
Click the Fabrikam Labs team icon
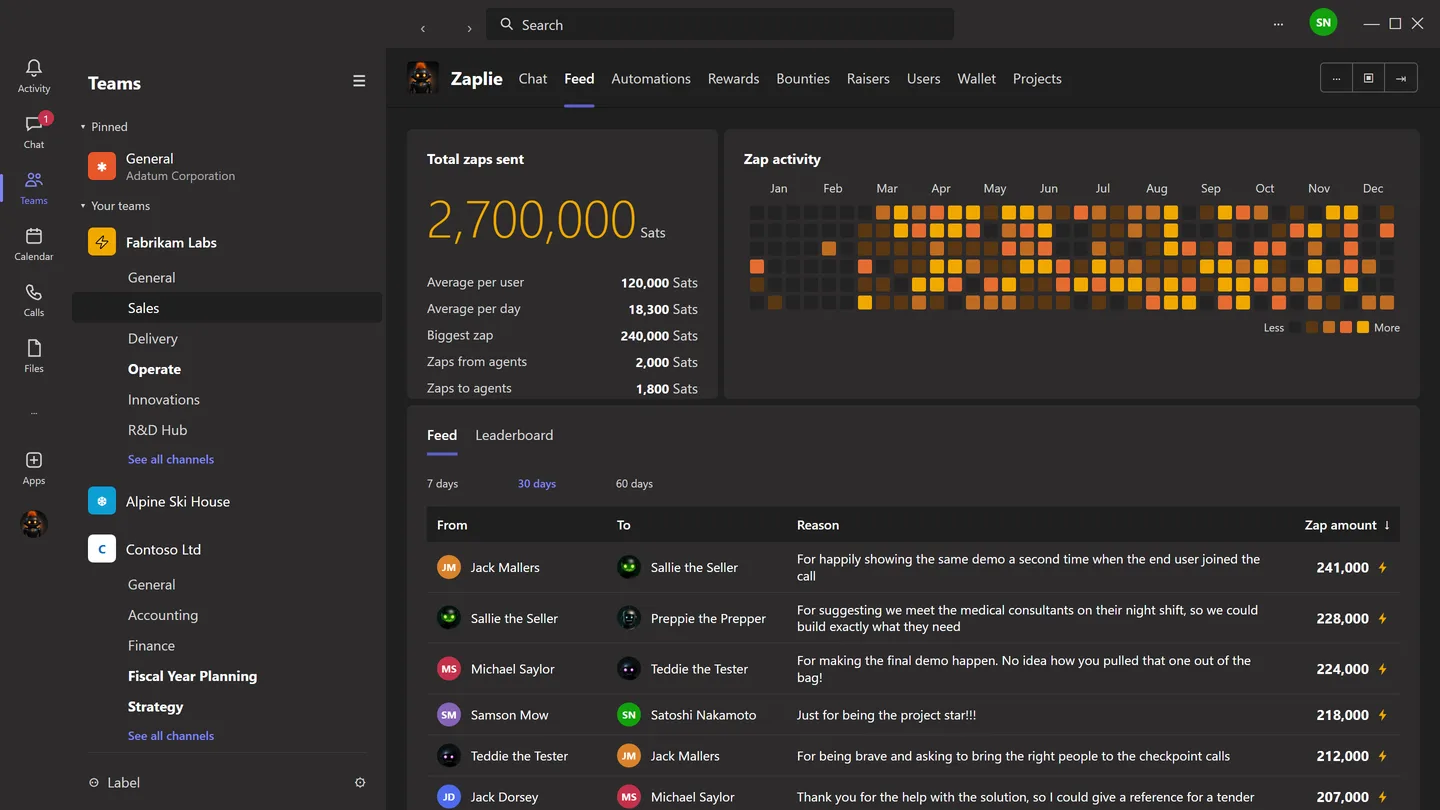click(102, 242)
